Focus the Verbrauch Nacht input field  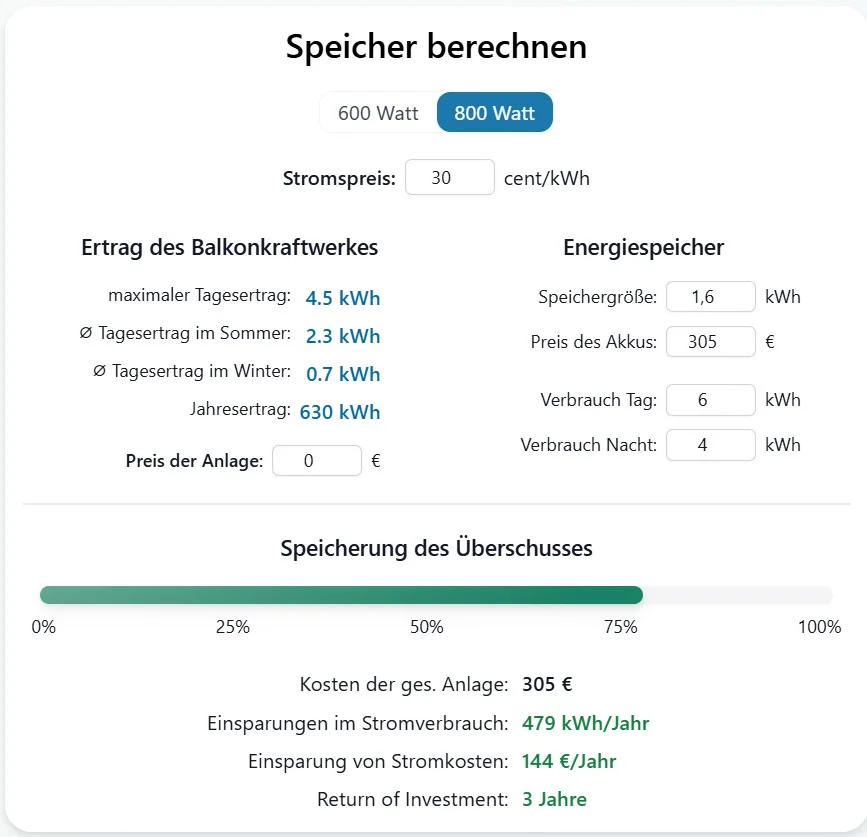click(710, 445)
